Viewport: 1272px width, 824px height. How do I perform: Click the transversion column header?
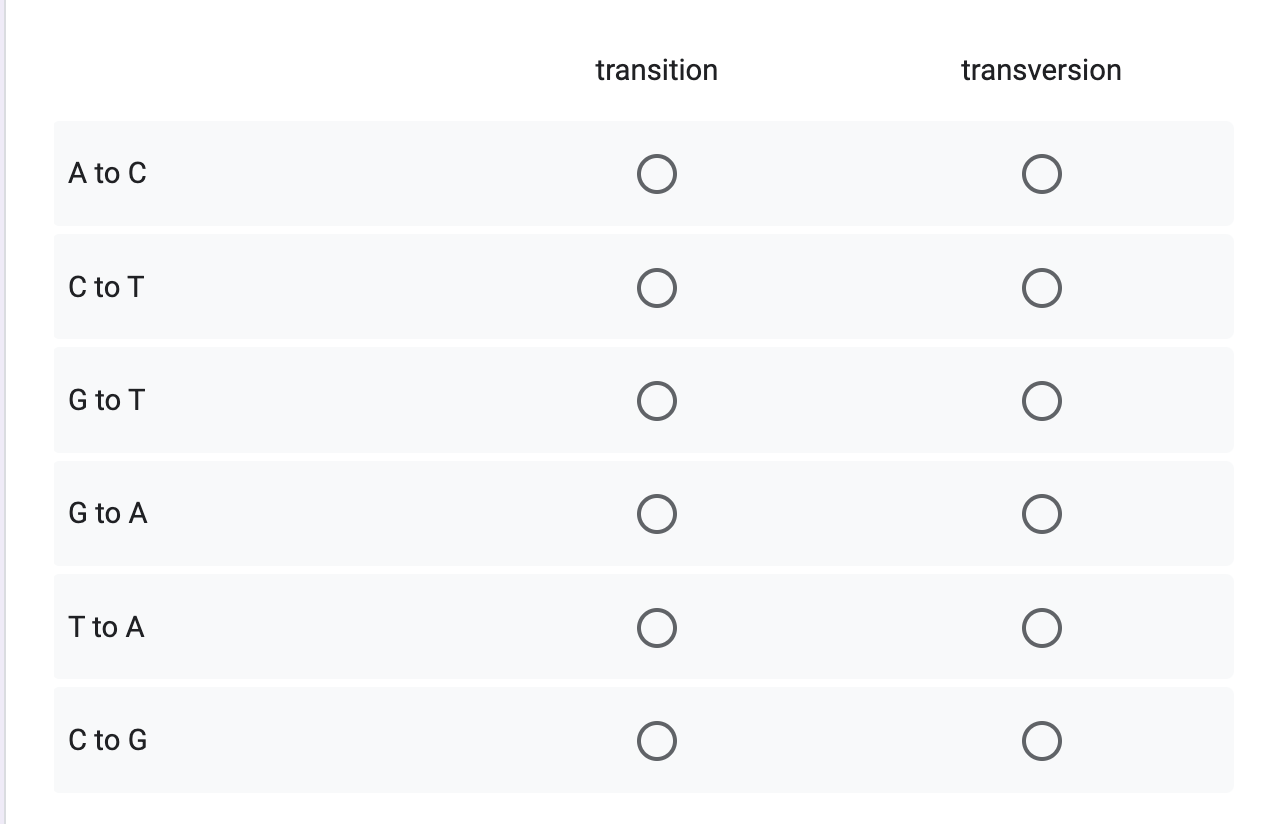[x=1041, y=70]
